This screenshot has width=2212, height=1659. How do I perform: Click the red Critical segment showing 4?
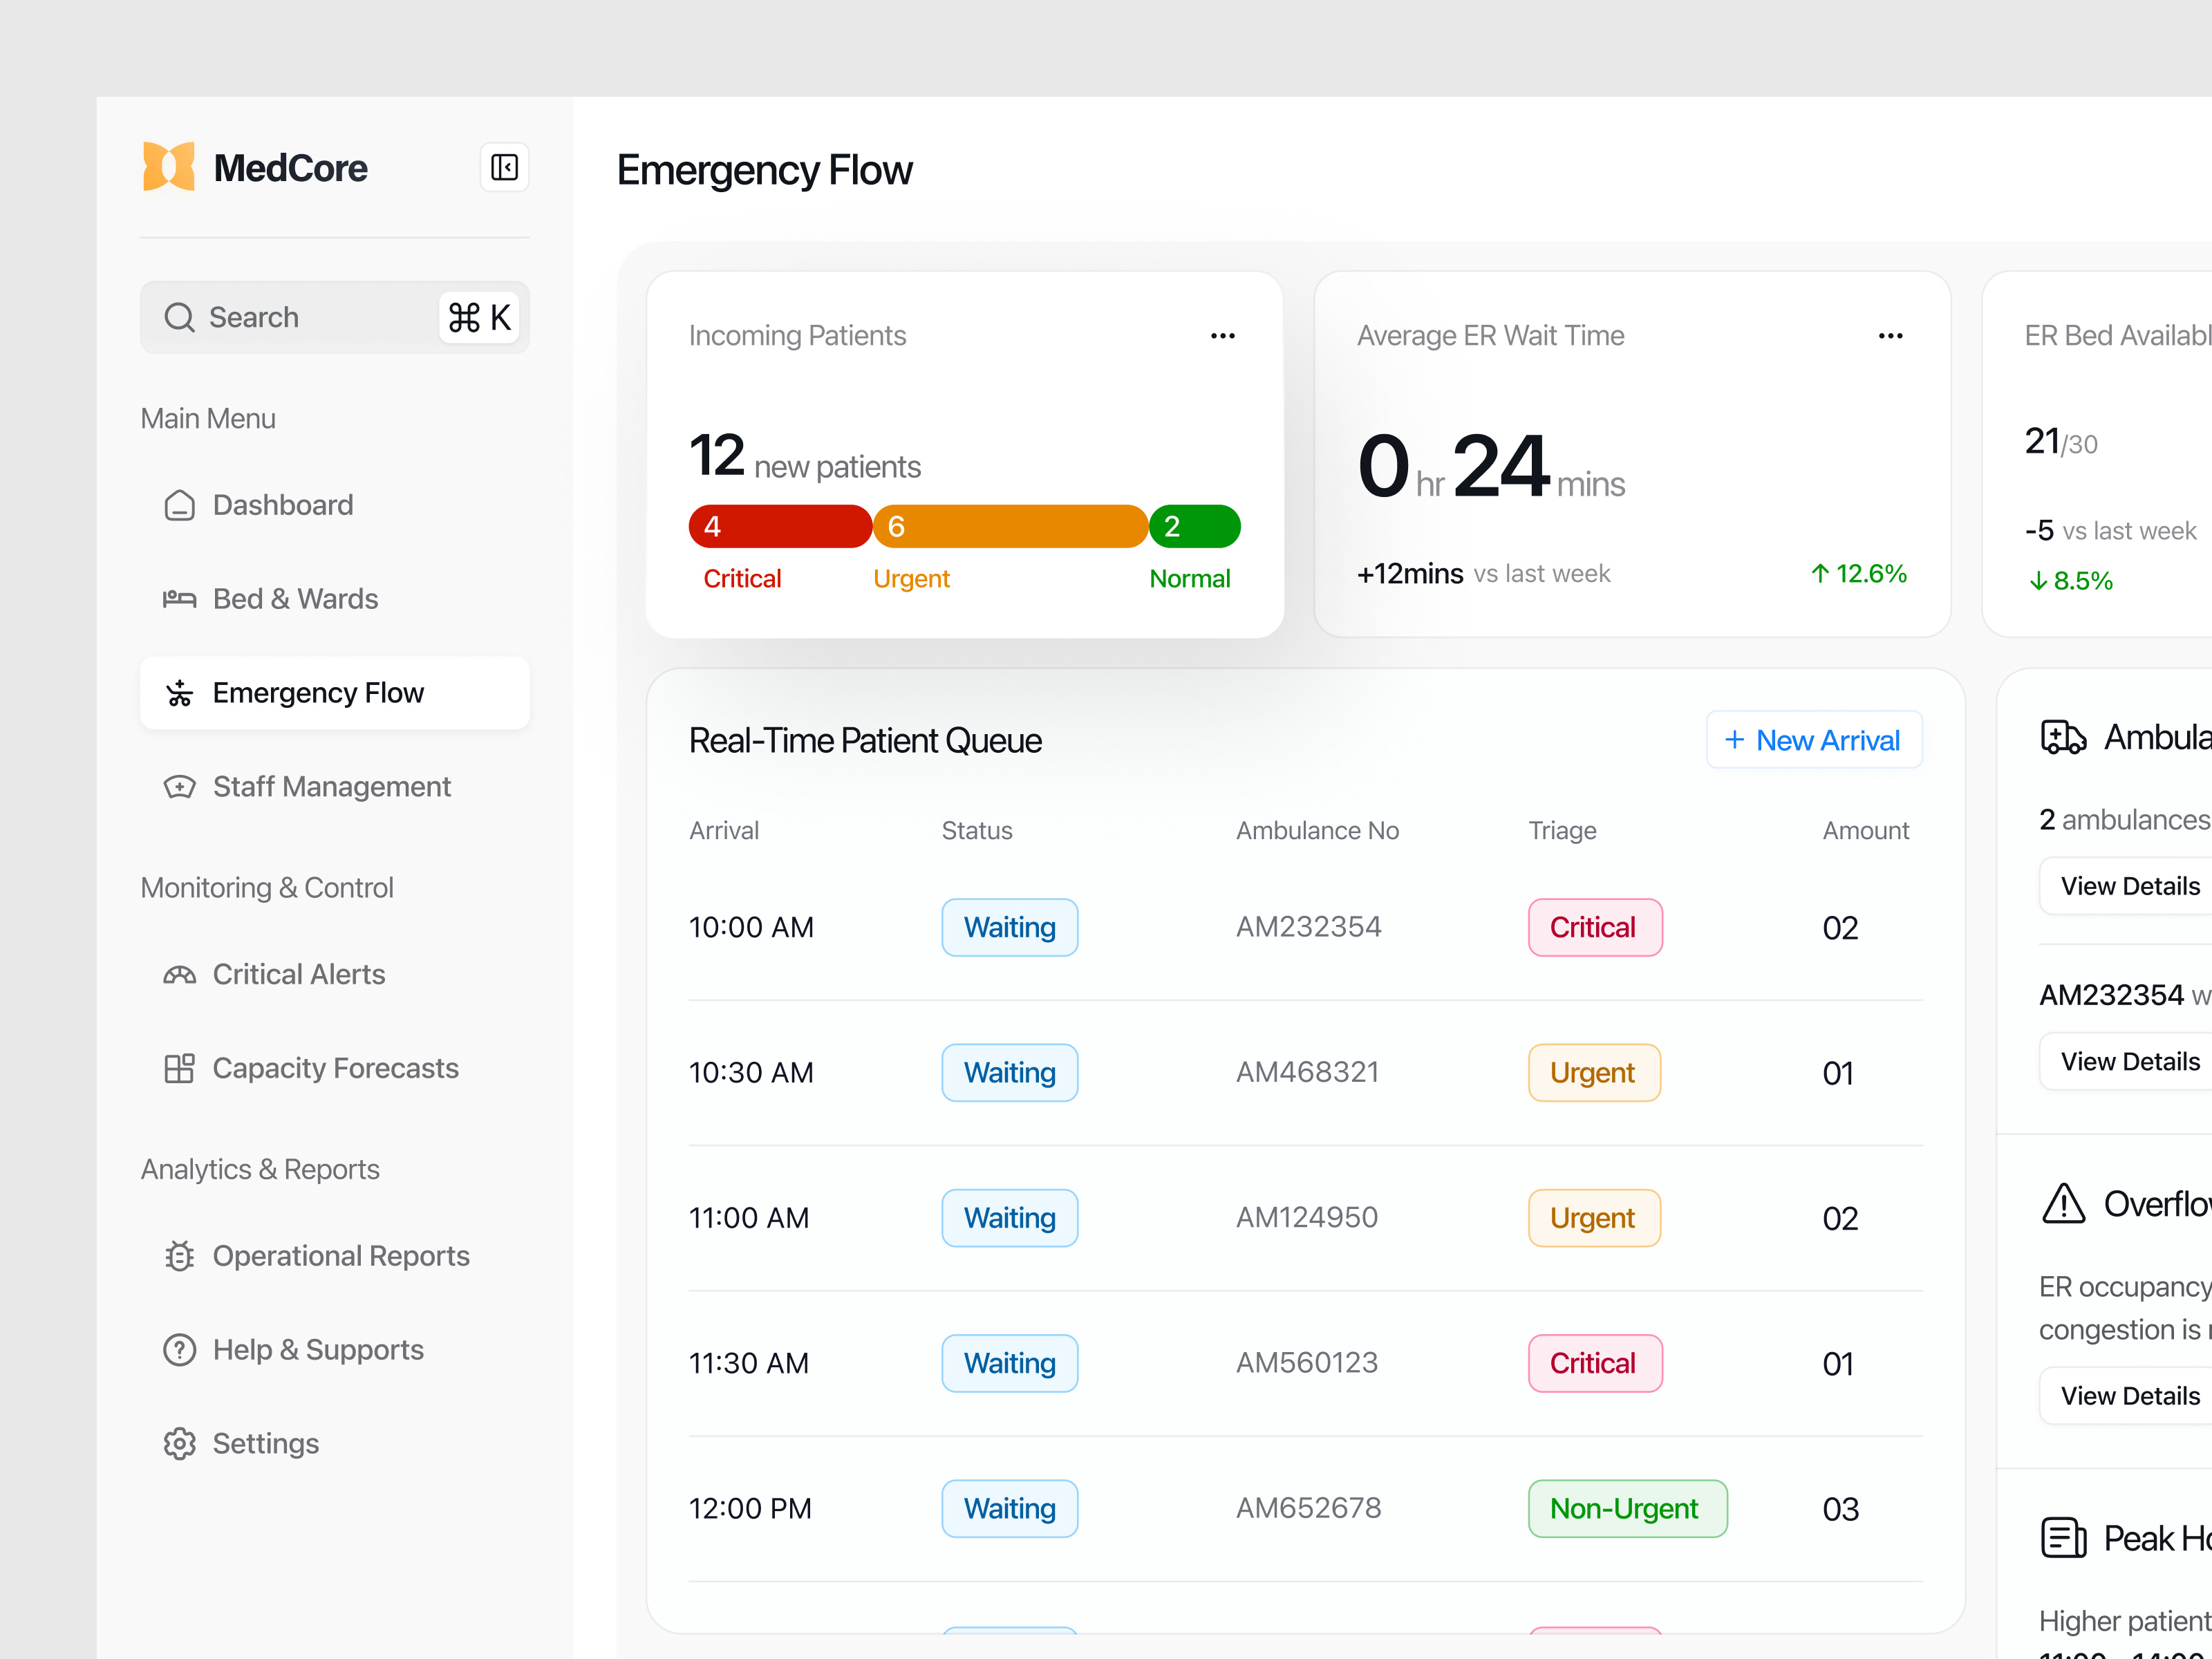(780, 527)
